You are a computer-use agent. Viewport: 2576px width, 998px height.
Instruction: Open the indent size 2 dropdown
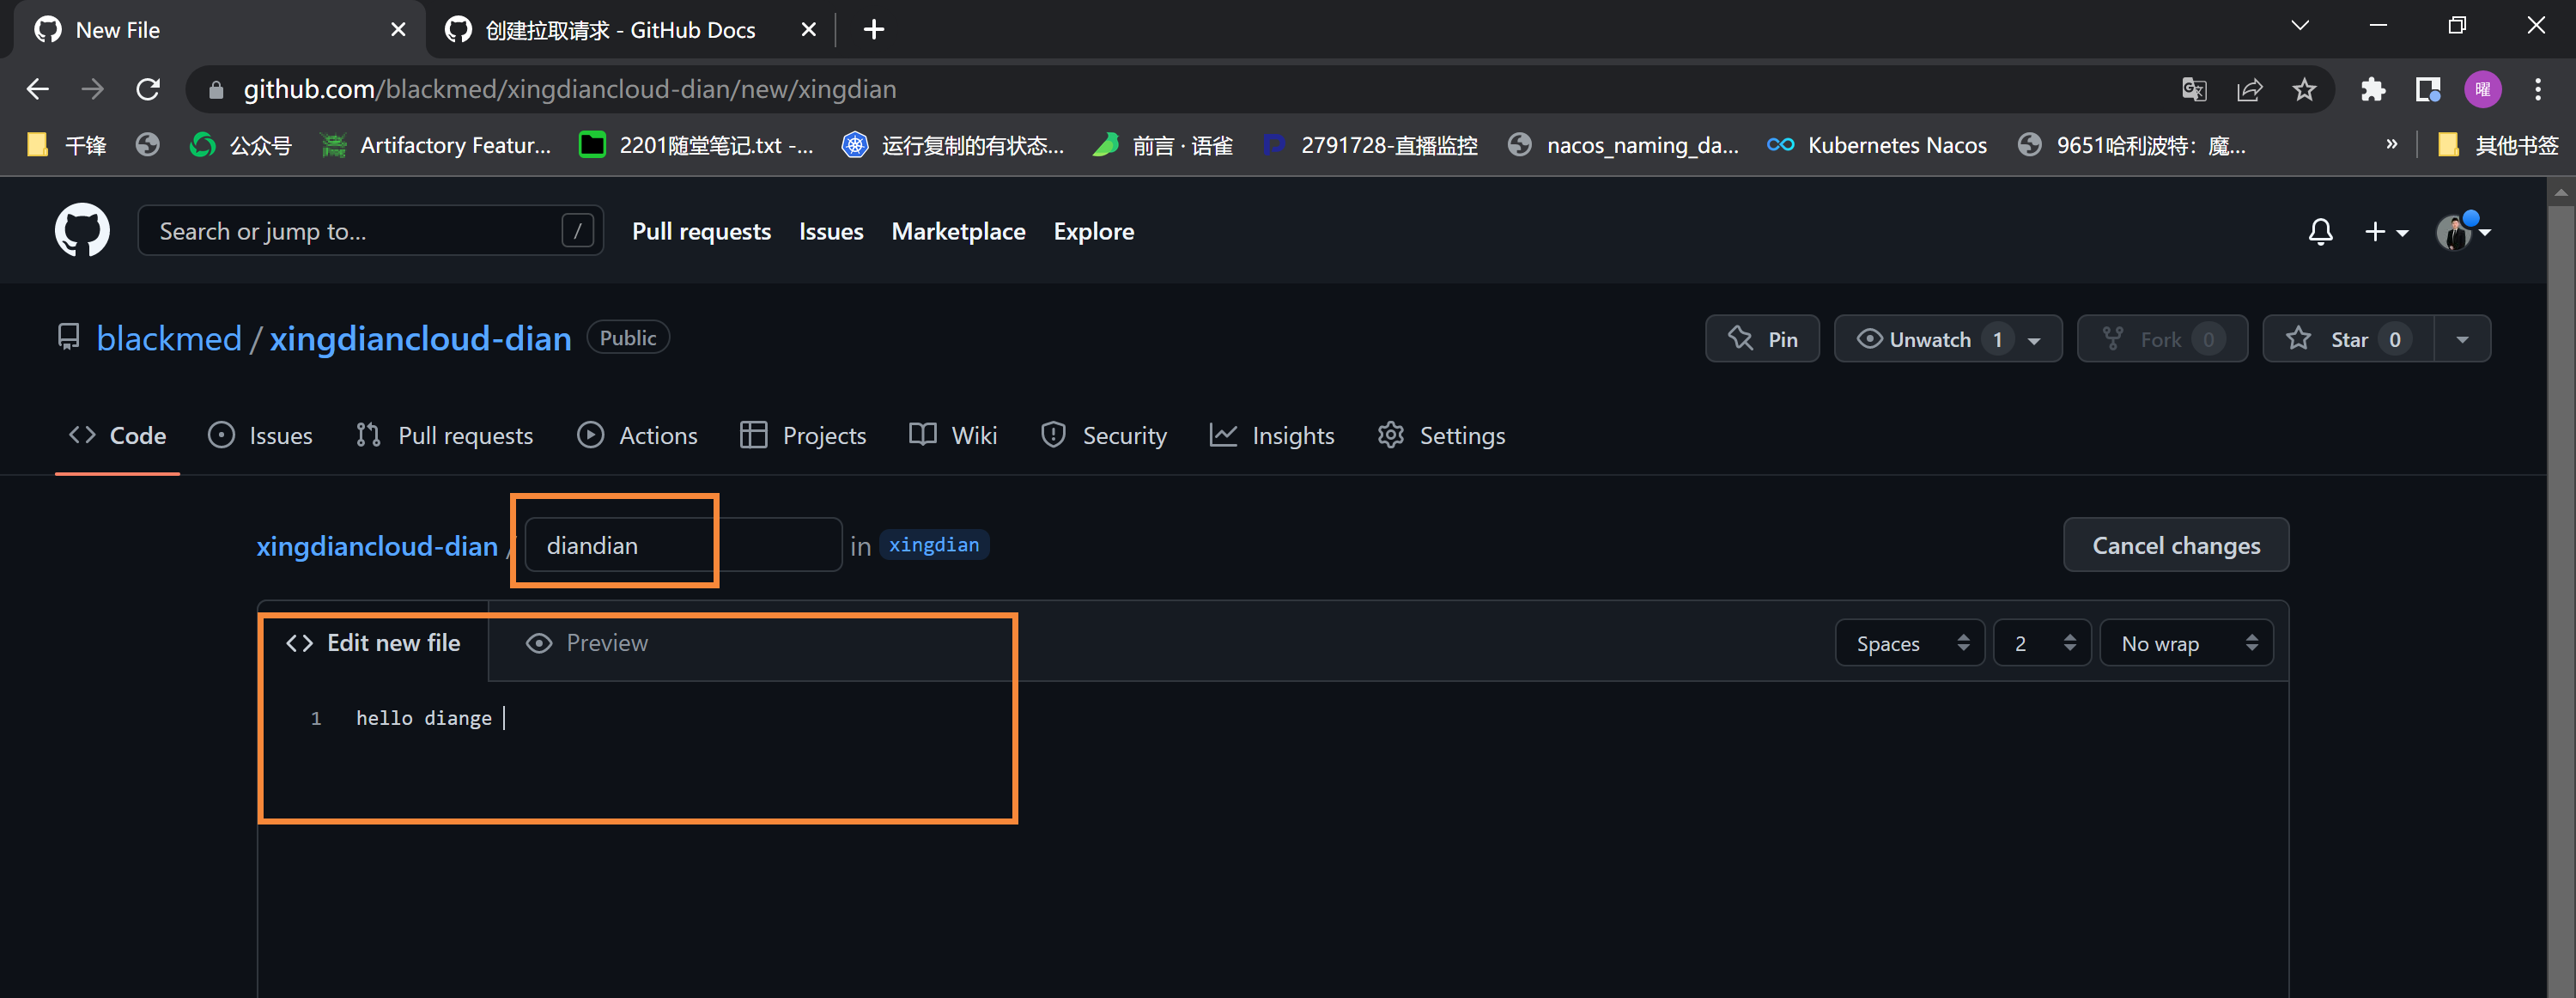point(2042,643)
